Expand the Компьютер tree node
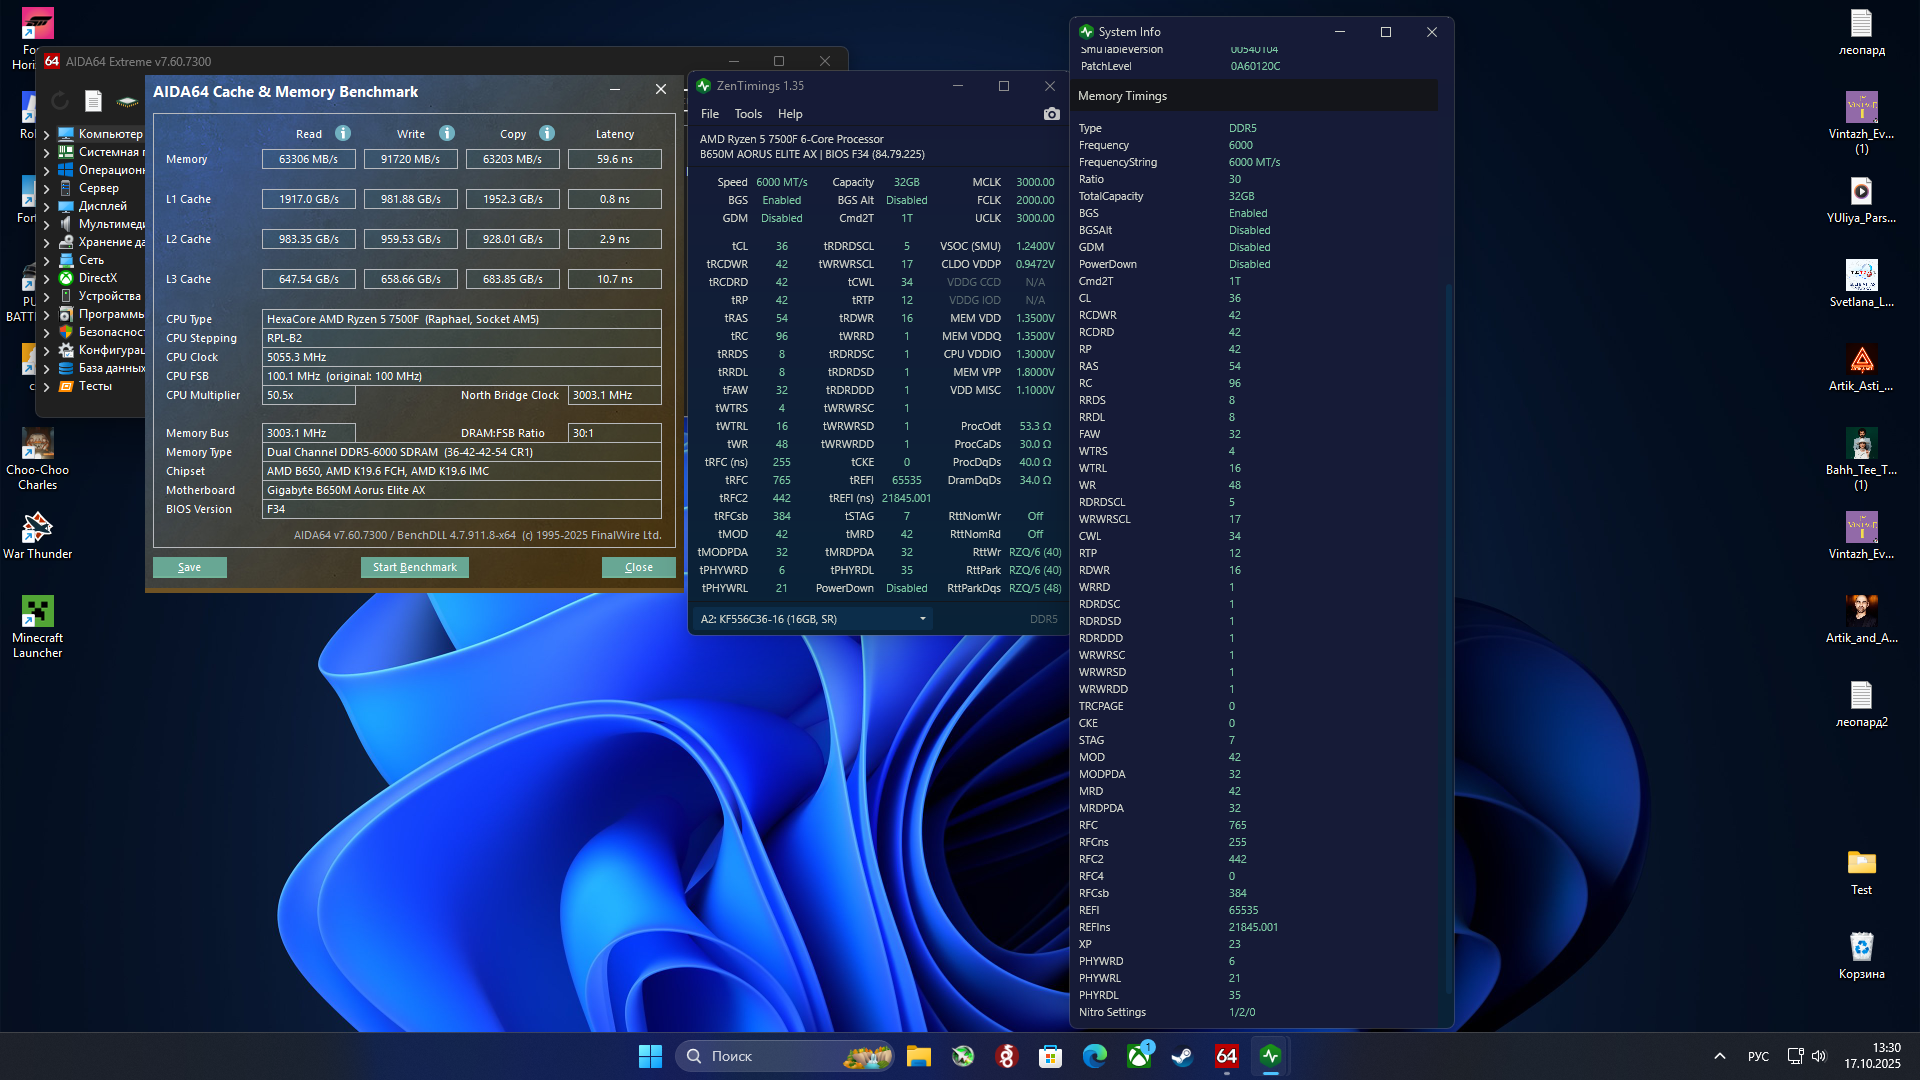Screen dimensions: 1920x1080 pos(46,134)
